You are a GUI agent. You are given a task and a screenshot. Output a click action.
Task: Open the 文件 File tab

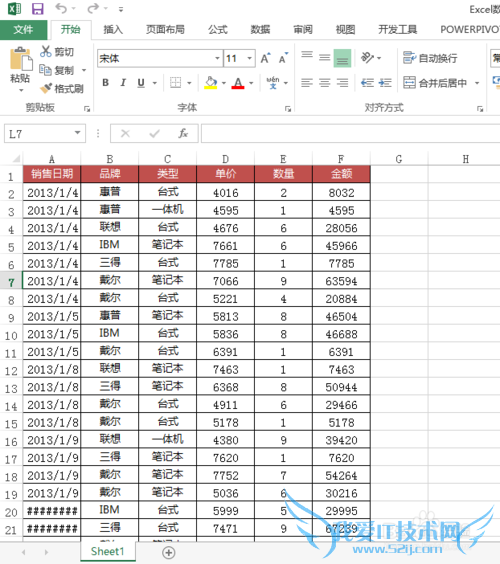(x=23, y=29)
